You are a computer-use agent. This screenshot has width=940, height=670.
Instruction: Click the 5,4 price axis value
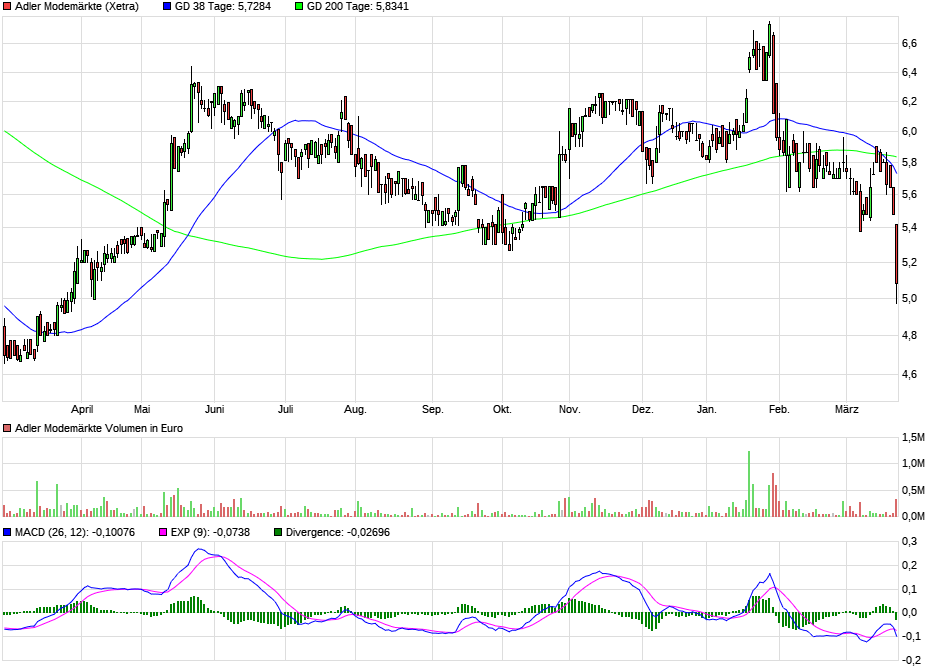pyautogui.click(x=909, y=228)
